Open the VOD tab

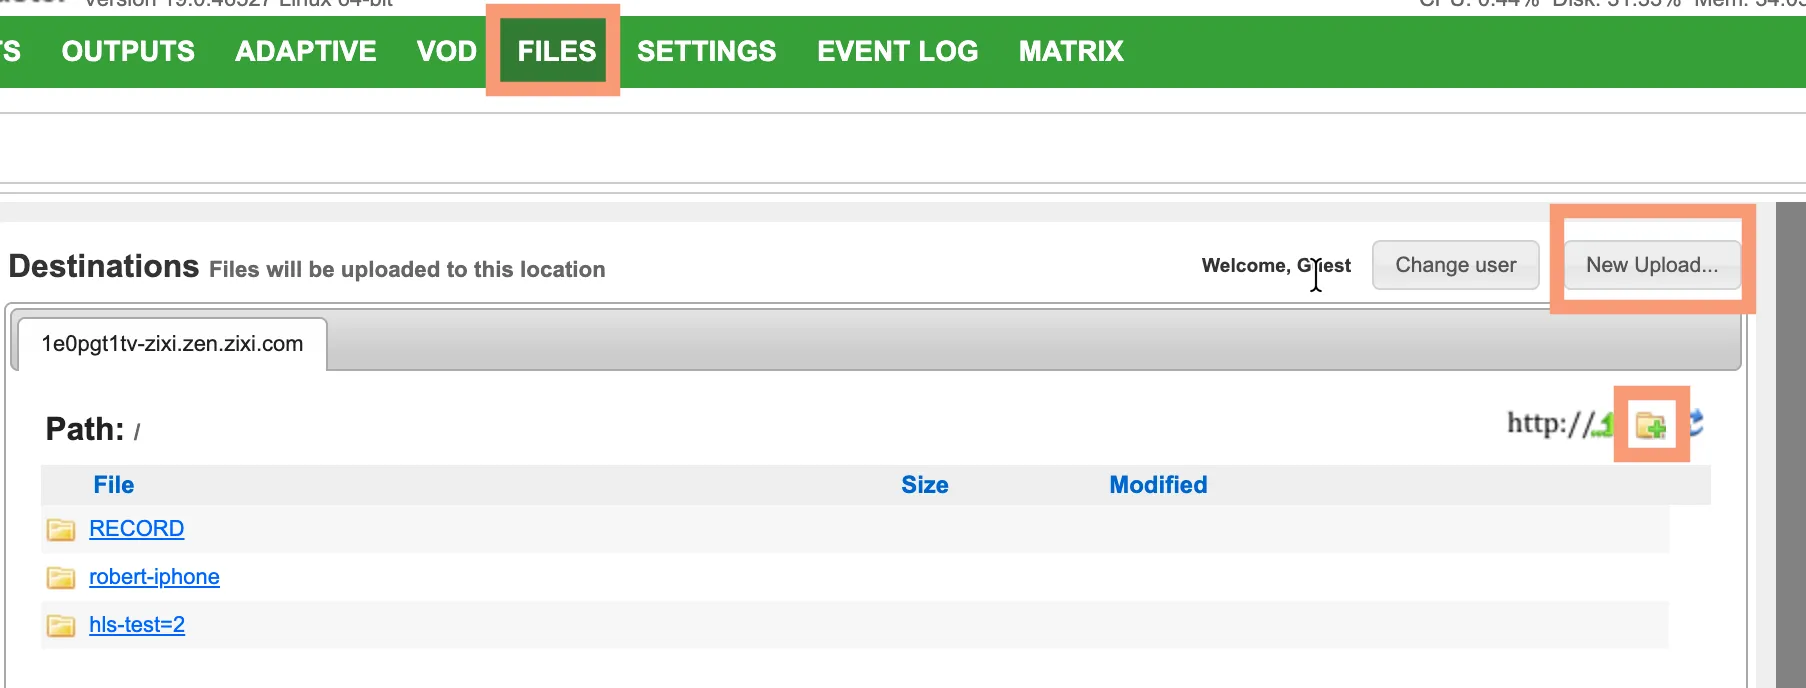(447, 51)
